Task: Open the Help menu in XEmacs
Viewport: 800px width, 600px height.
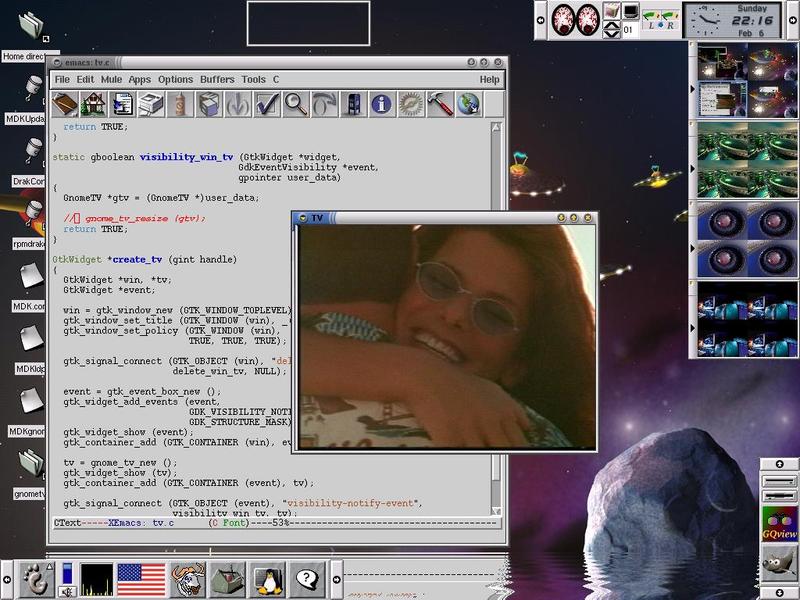Action: click(x=489, y=80)
